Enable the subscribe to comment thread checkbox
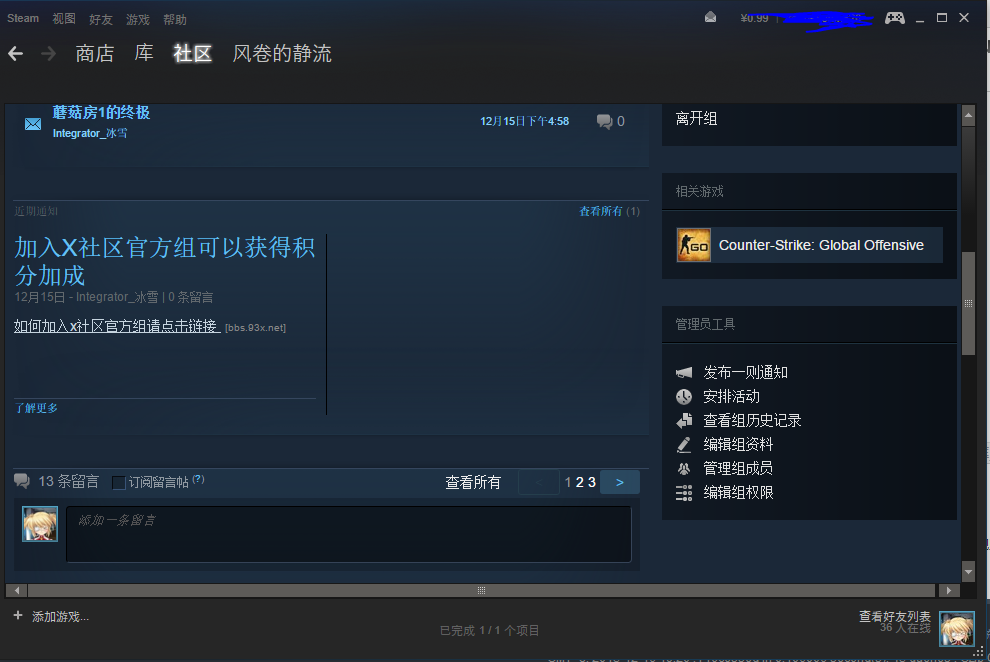 coord(117,481)
